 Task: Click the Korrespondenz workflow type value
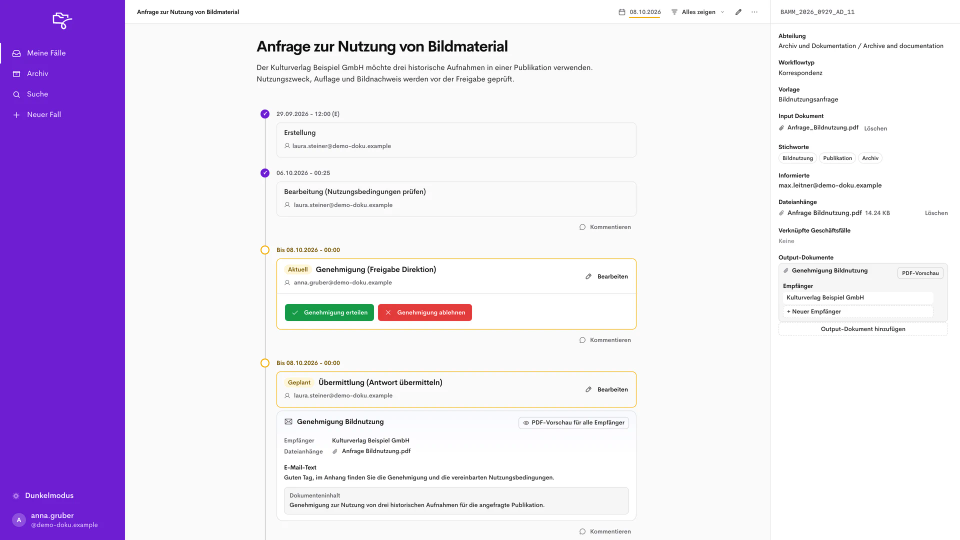coord(800,73)
